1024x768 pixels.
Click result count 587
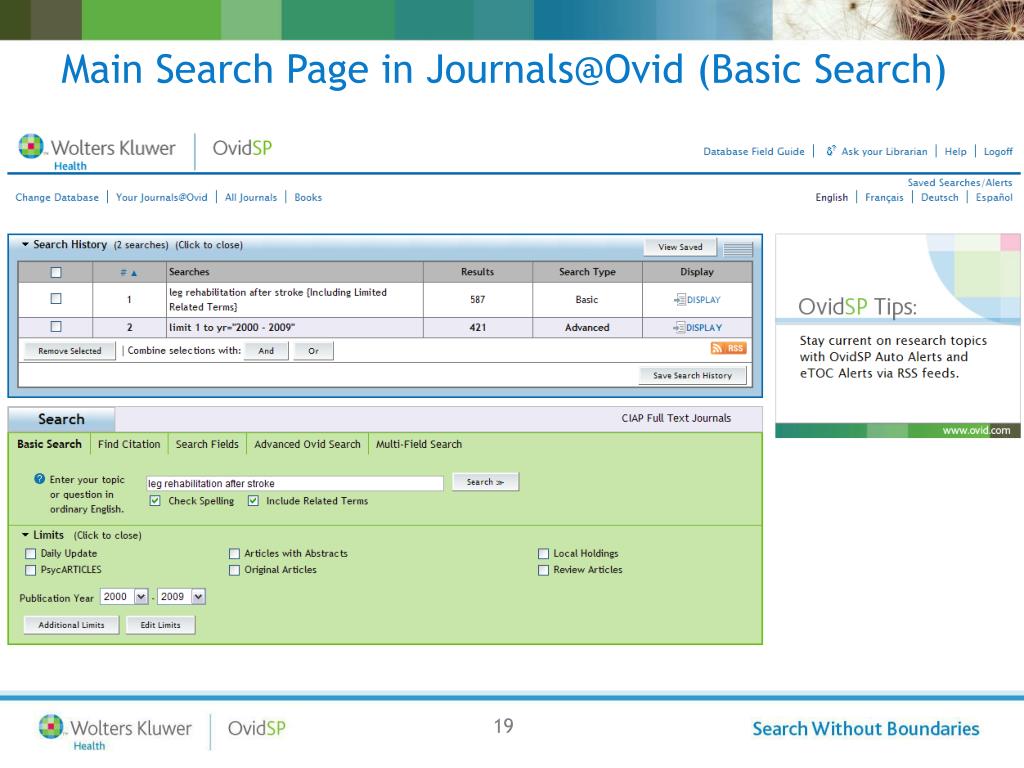(477, 299)
